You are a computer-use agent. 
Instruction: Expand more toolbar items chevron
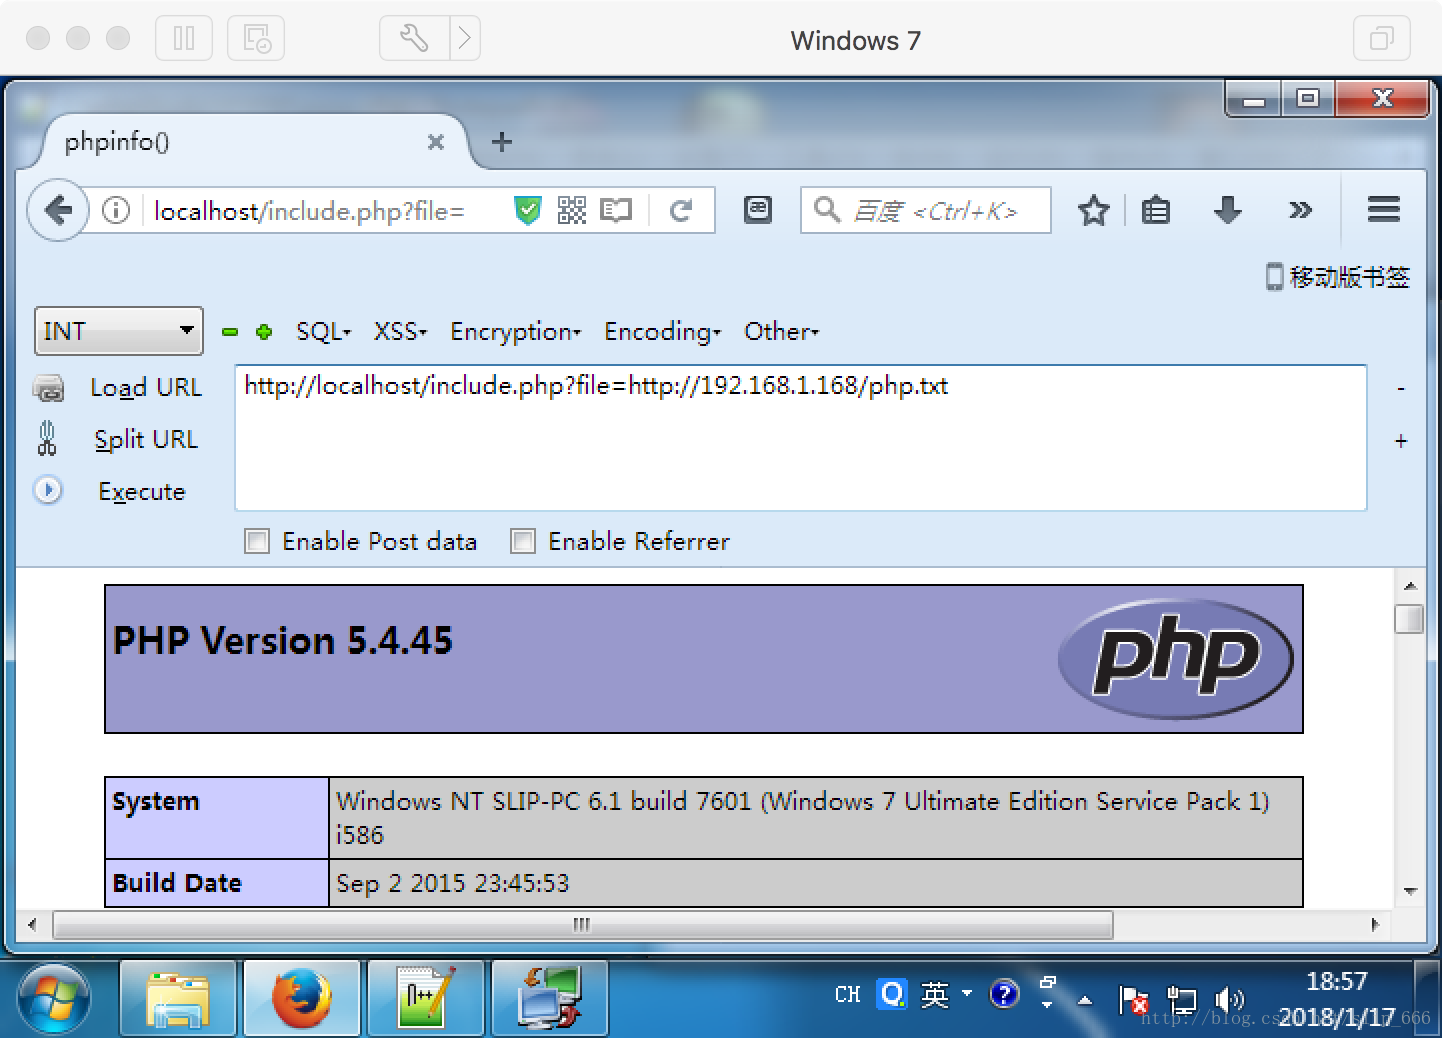(x=1300, y=210)
